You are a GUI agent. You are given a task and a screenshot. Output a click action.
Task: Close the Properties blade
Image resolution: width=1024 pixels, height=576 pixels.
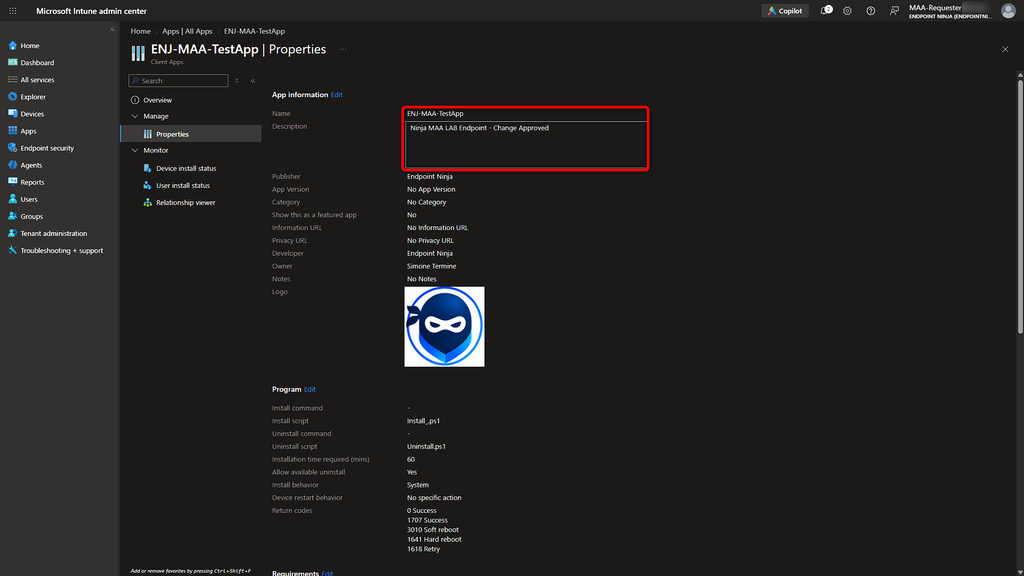click(1005, 49)
